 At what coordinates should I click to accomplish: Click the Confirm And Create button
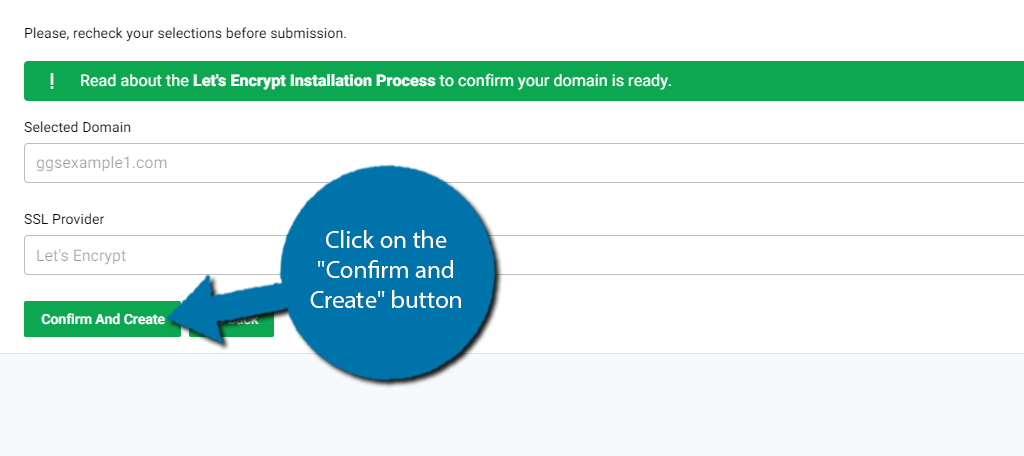(x=103, y=319)
